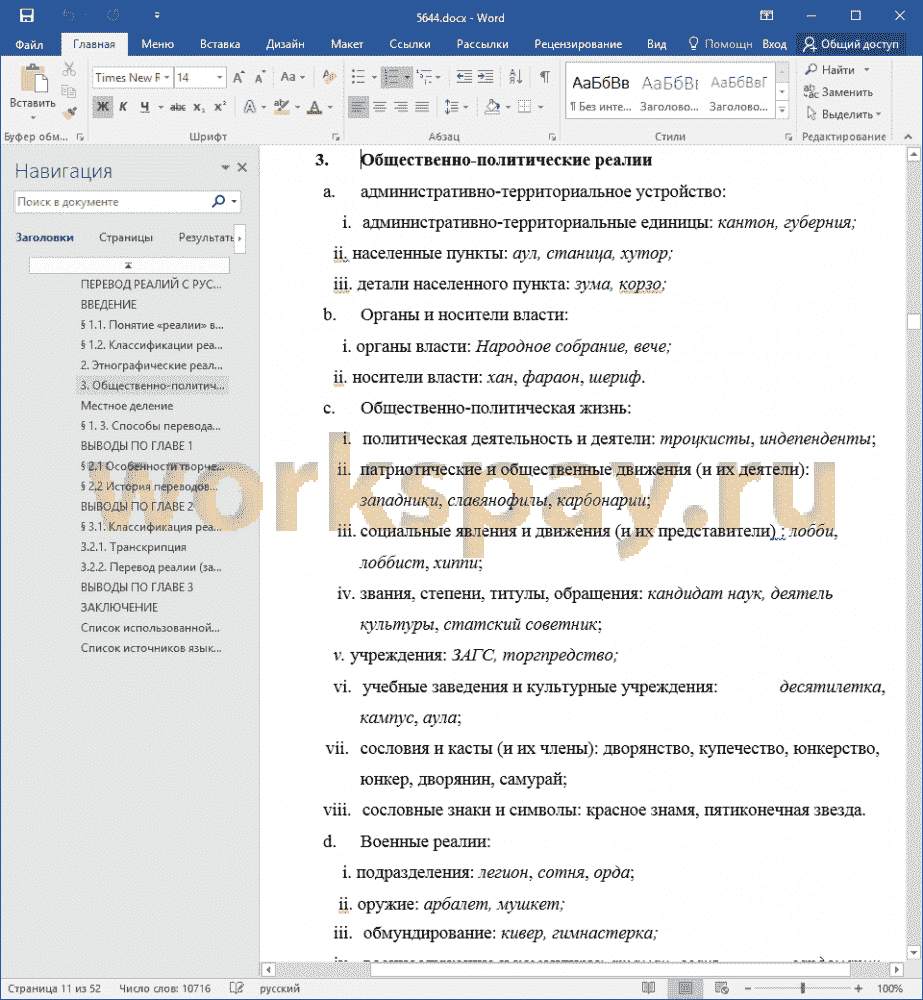Screen dimensions: 923x1000
Task: Toggle italic (К) formatting
Action: (x=123, y=107)
